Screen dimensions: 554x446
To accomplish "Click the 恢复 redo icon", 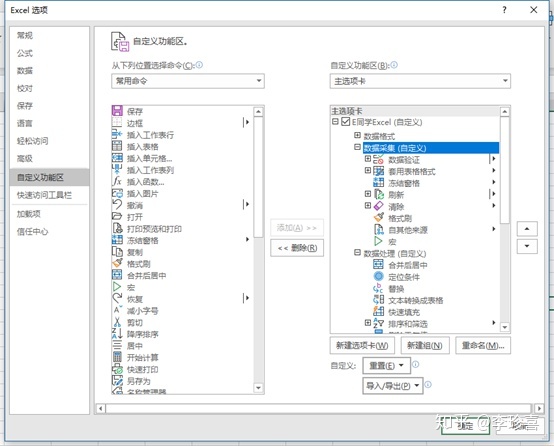I will [x=117, y=299].
